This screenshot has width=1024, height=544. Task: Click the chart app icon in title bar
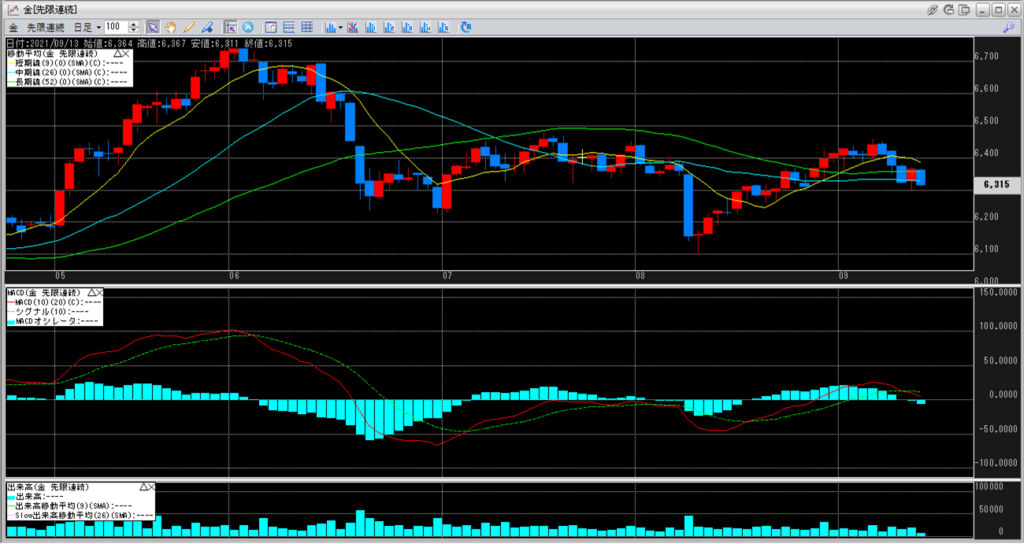coord(13,10)
